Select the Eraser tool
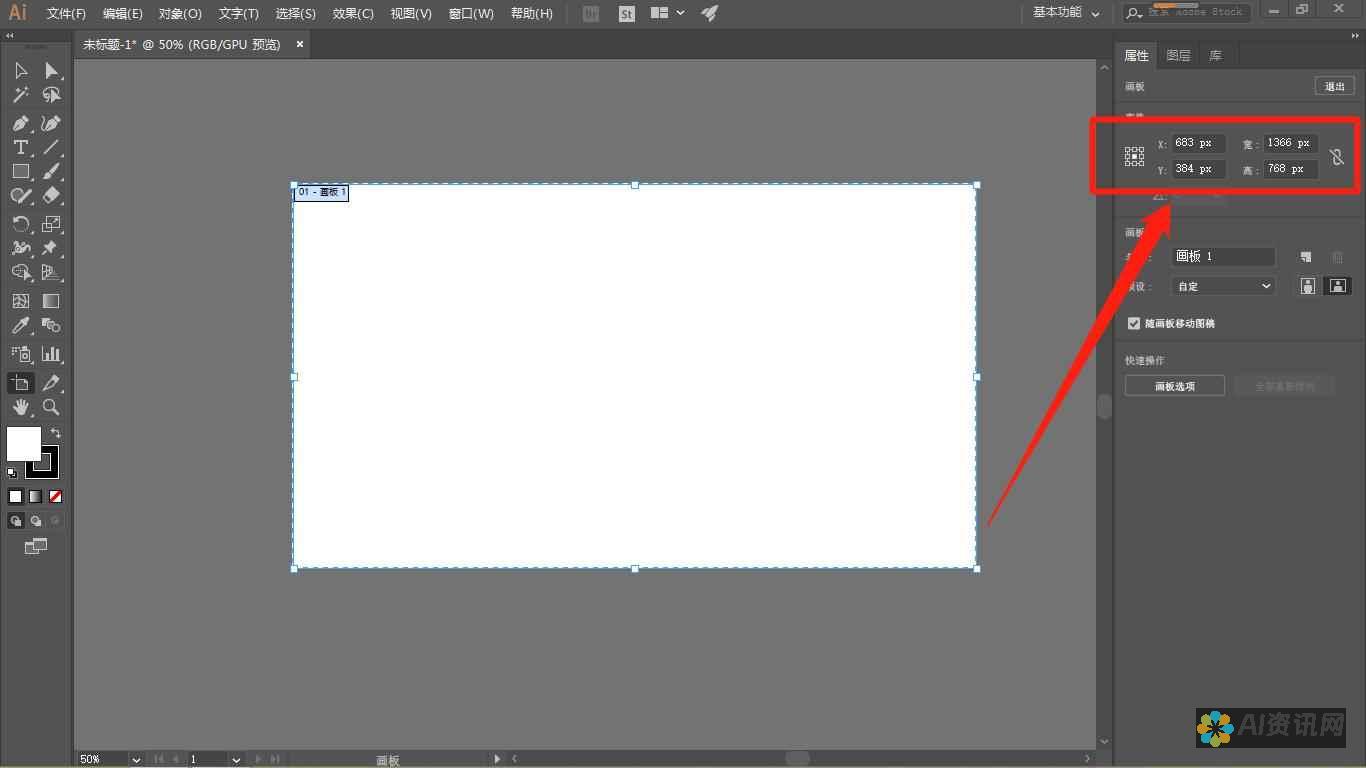The height and width of the screenshot is (768, 1366). click(51, 196)
